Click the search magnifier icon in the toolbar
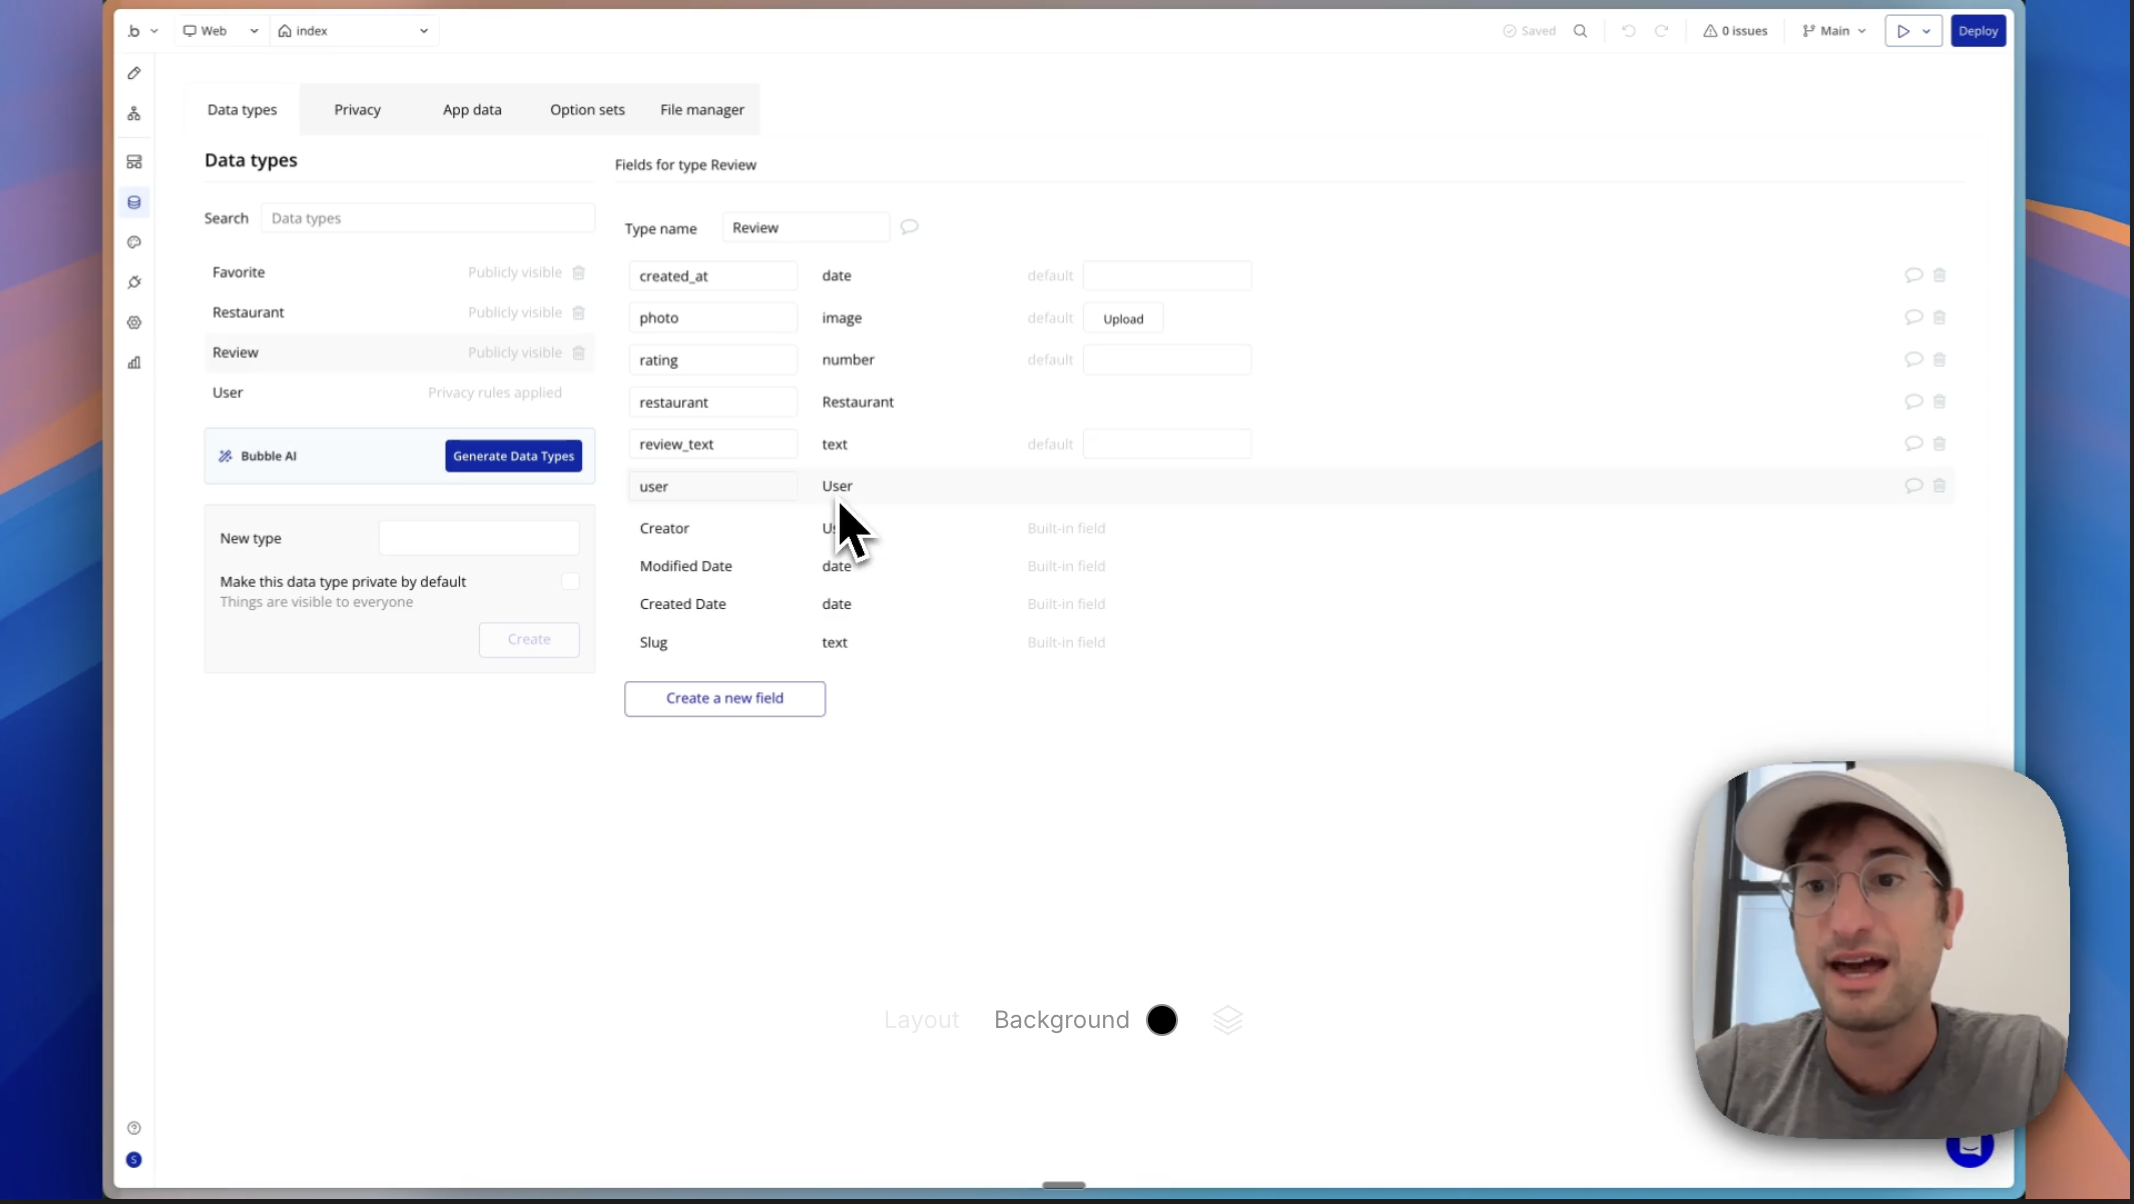2134x1204 pixels. point(1580,31)
